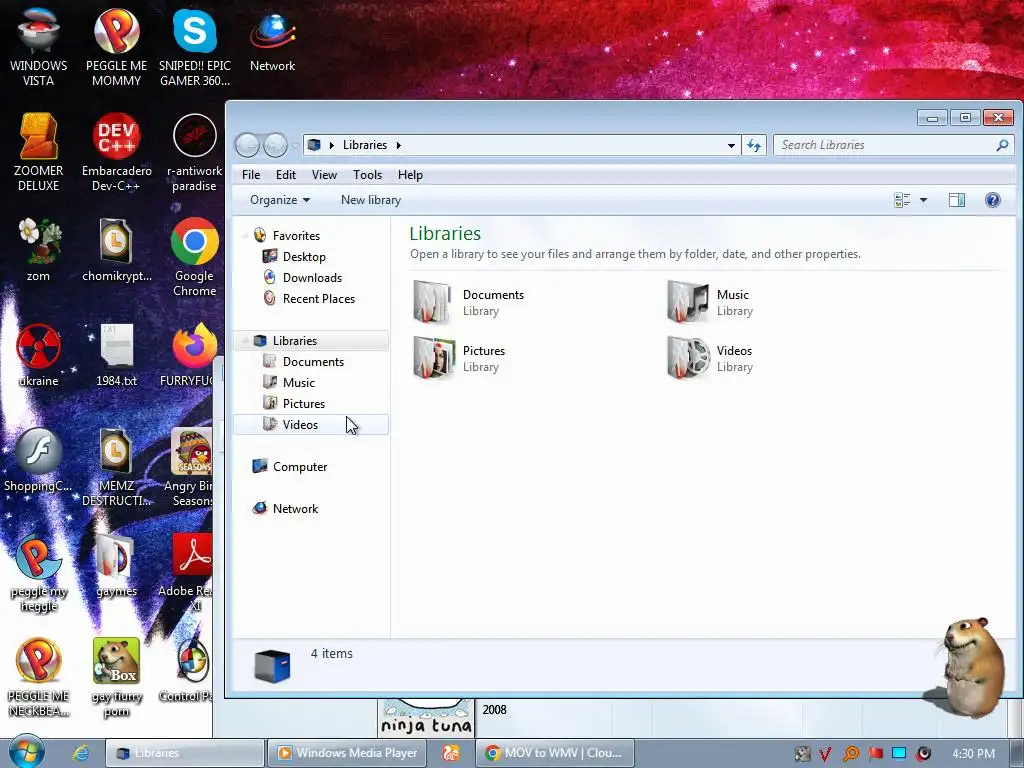Image resolution: width=1024 pixels, height=768 pixels.
Task: Switch to Windows Media Player taskbar button
Action: click(347, 753)
